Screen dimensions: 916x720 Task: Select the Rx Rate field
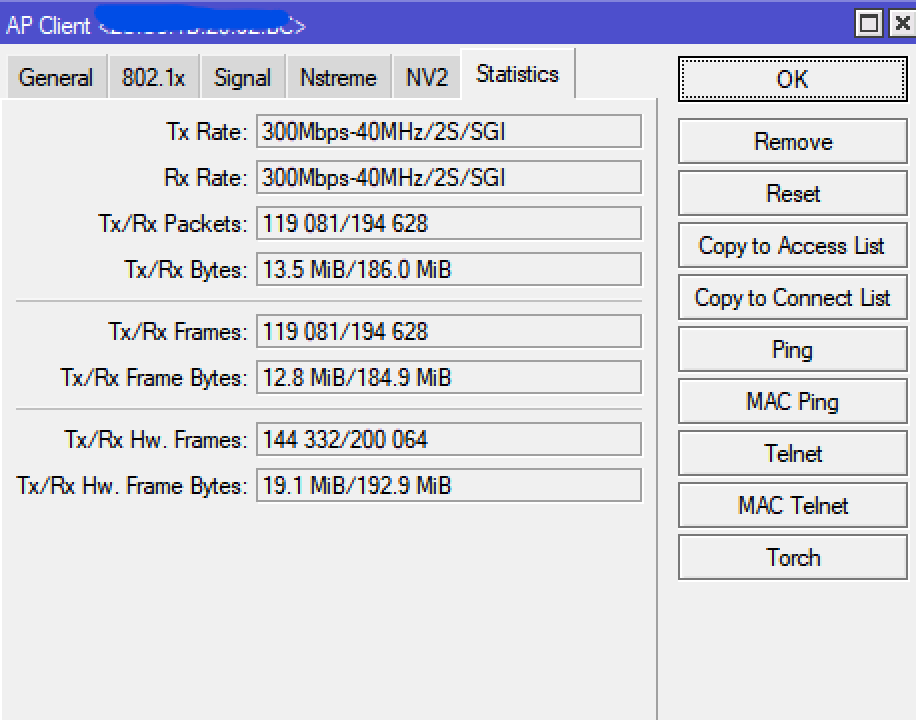[x=448, y=178]
